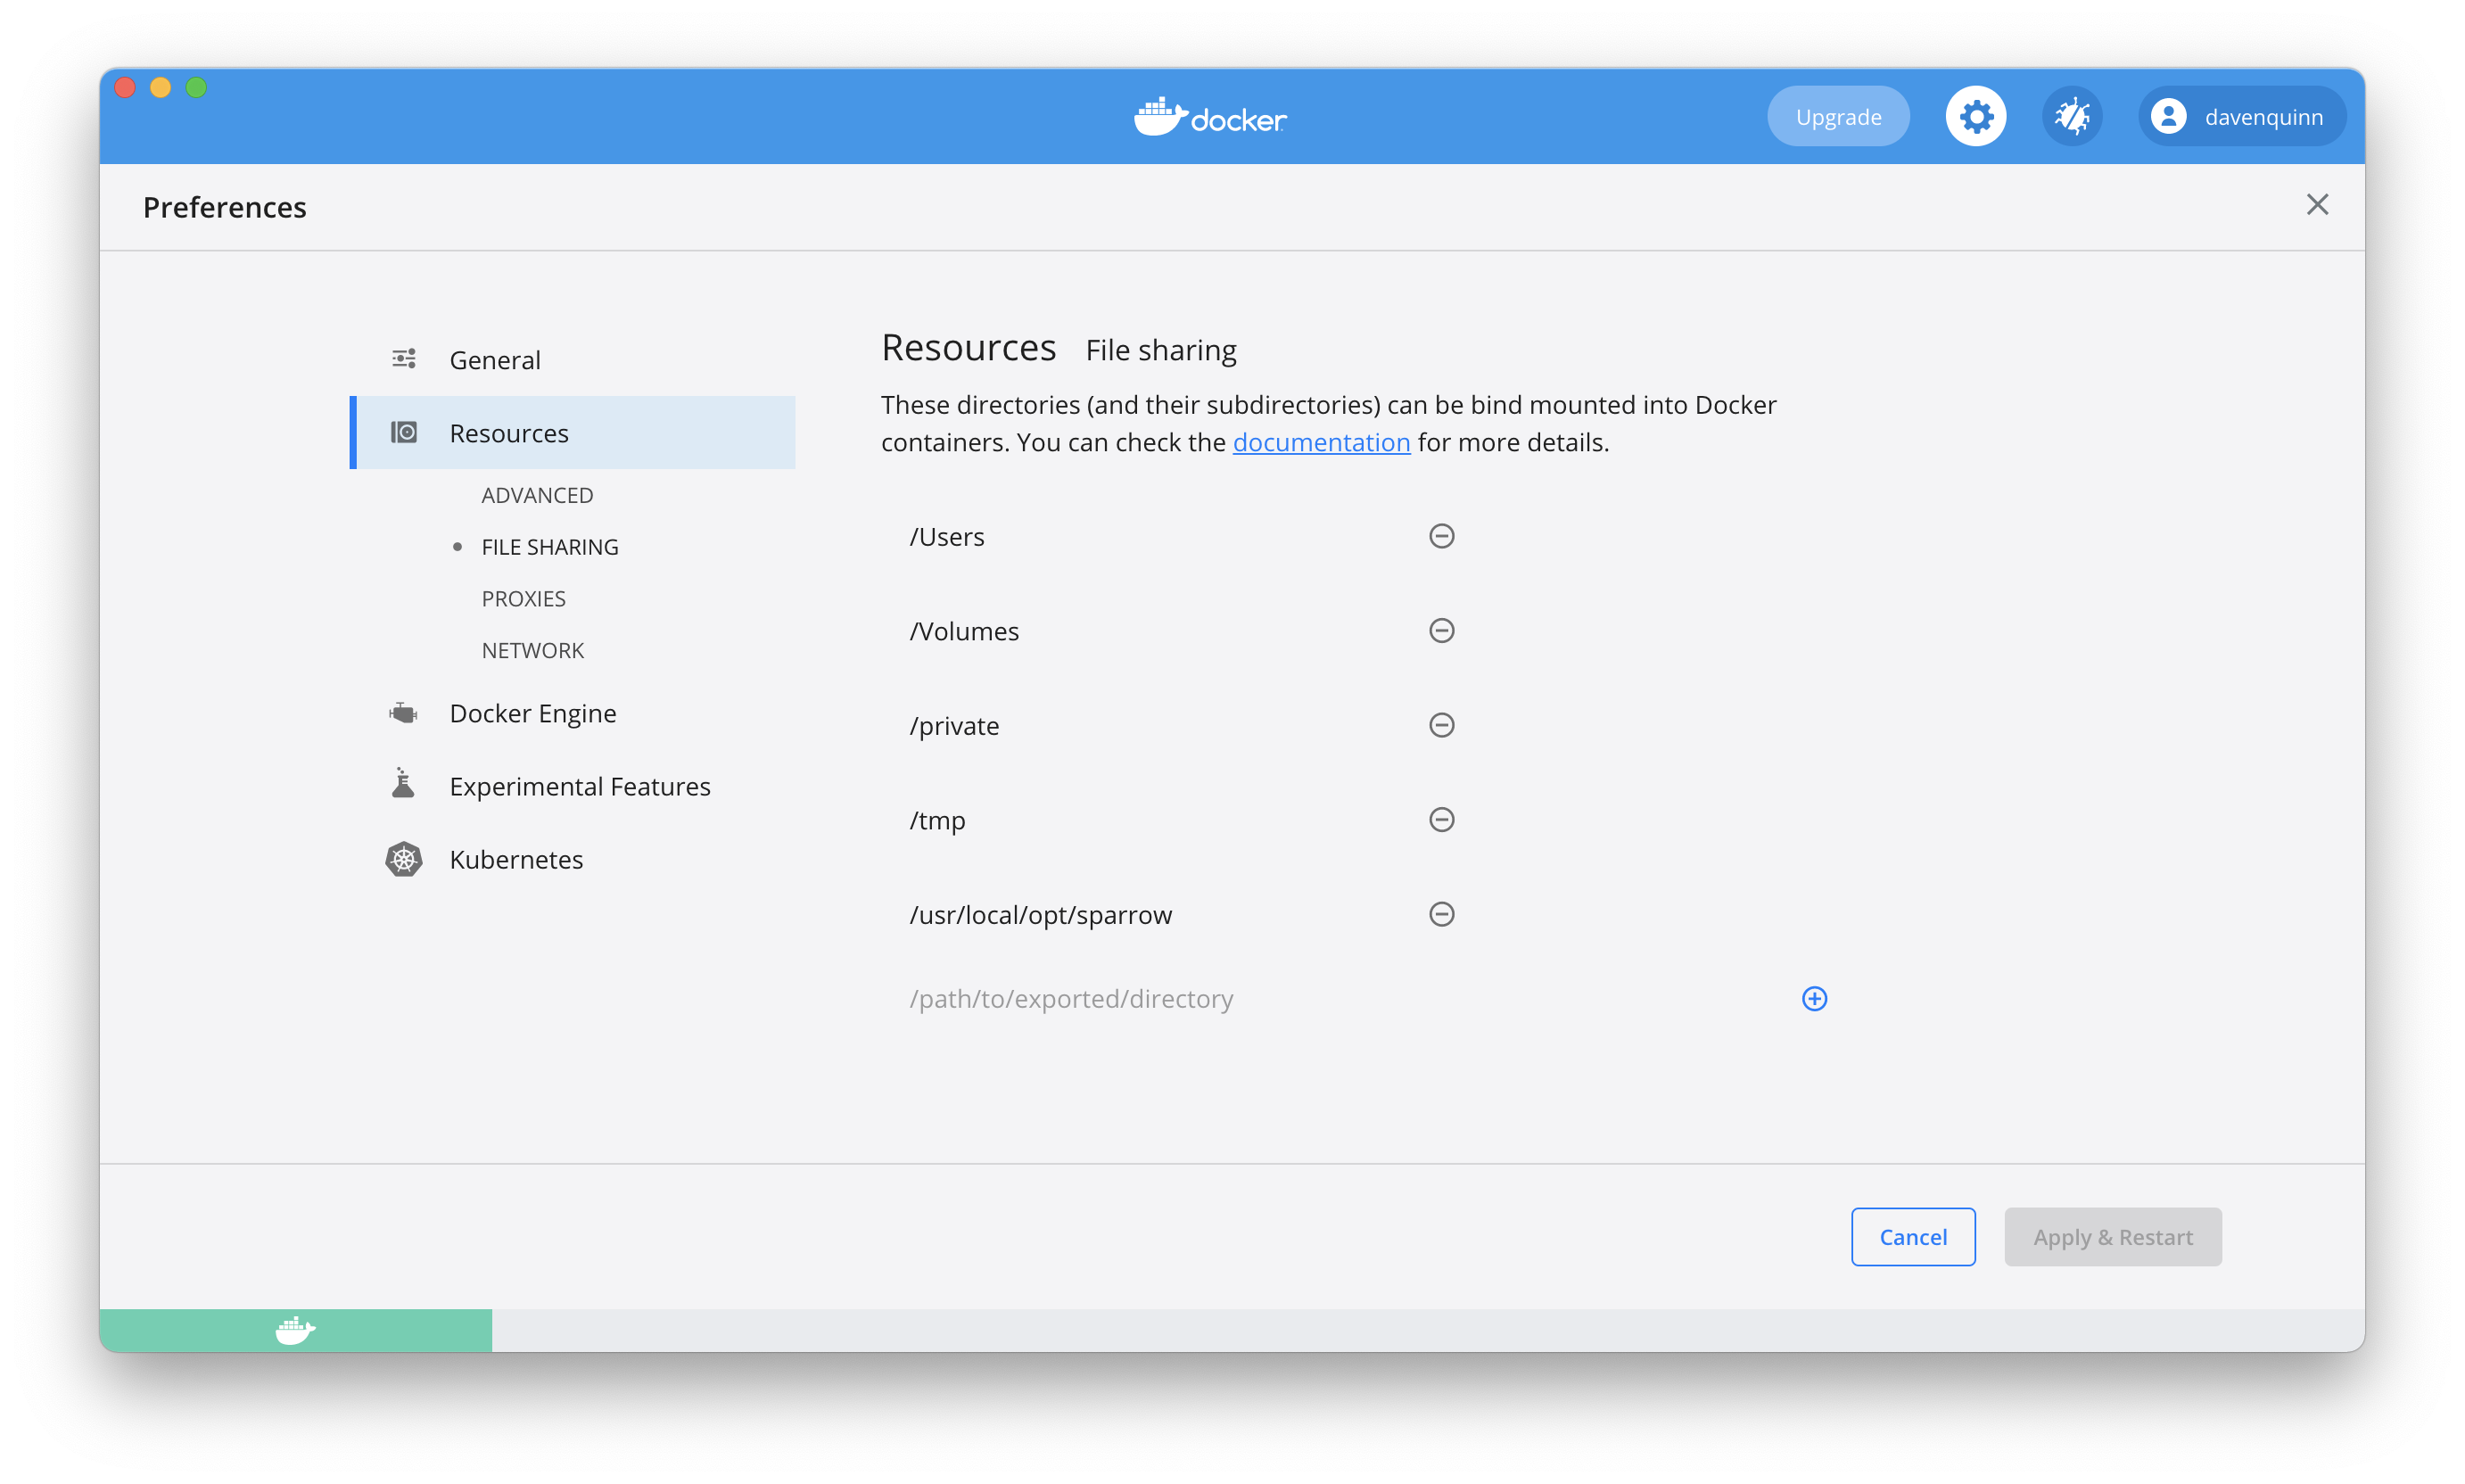
Task: Remove the /private shared directory
Action: tap(1441, 725)
